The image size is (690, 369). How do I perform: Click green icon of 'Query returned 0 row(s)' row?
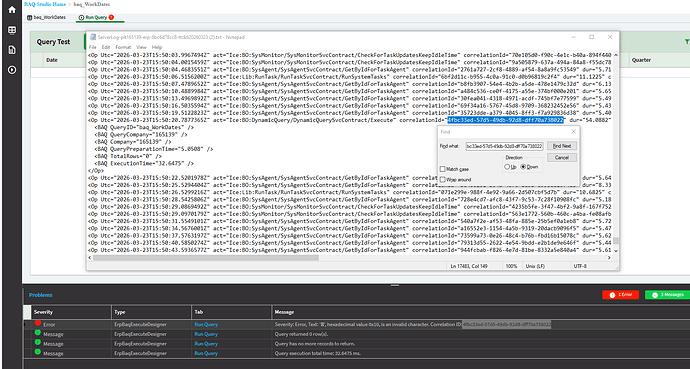click(38, 332)
